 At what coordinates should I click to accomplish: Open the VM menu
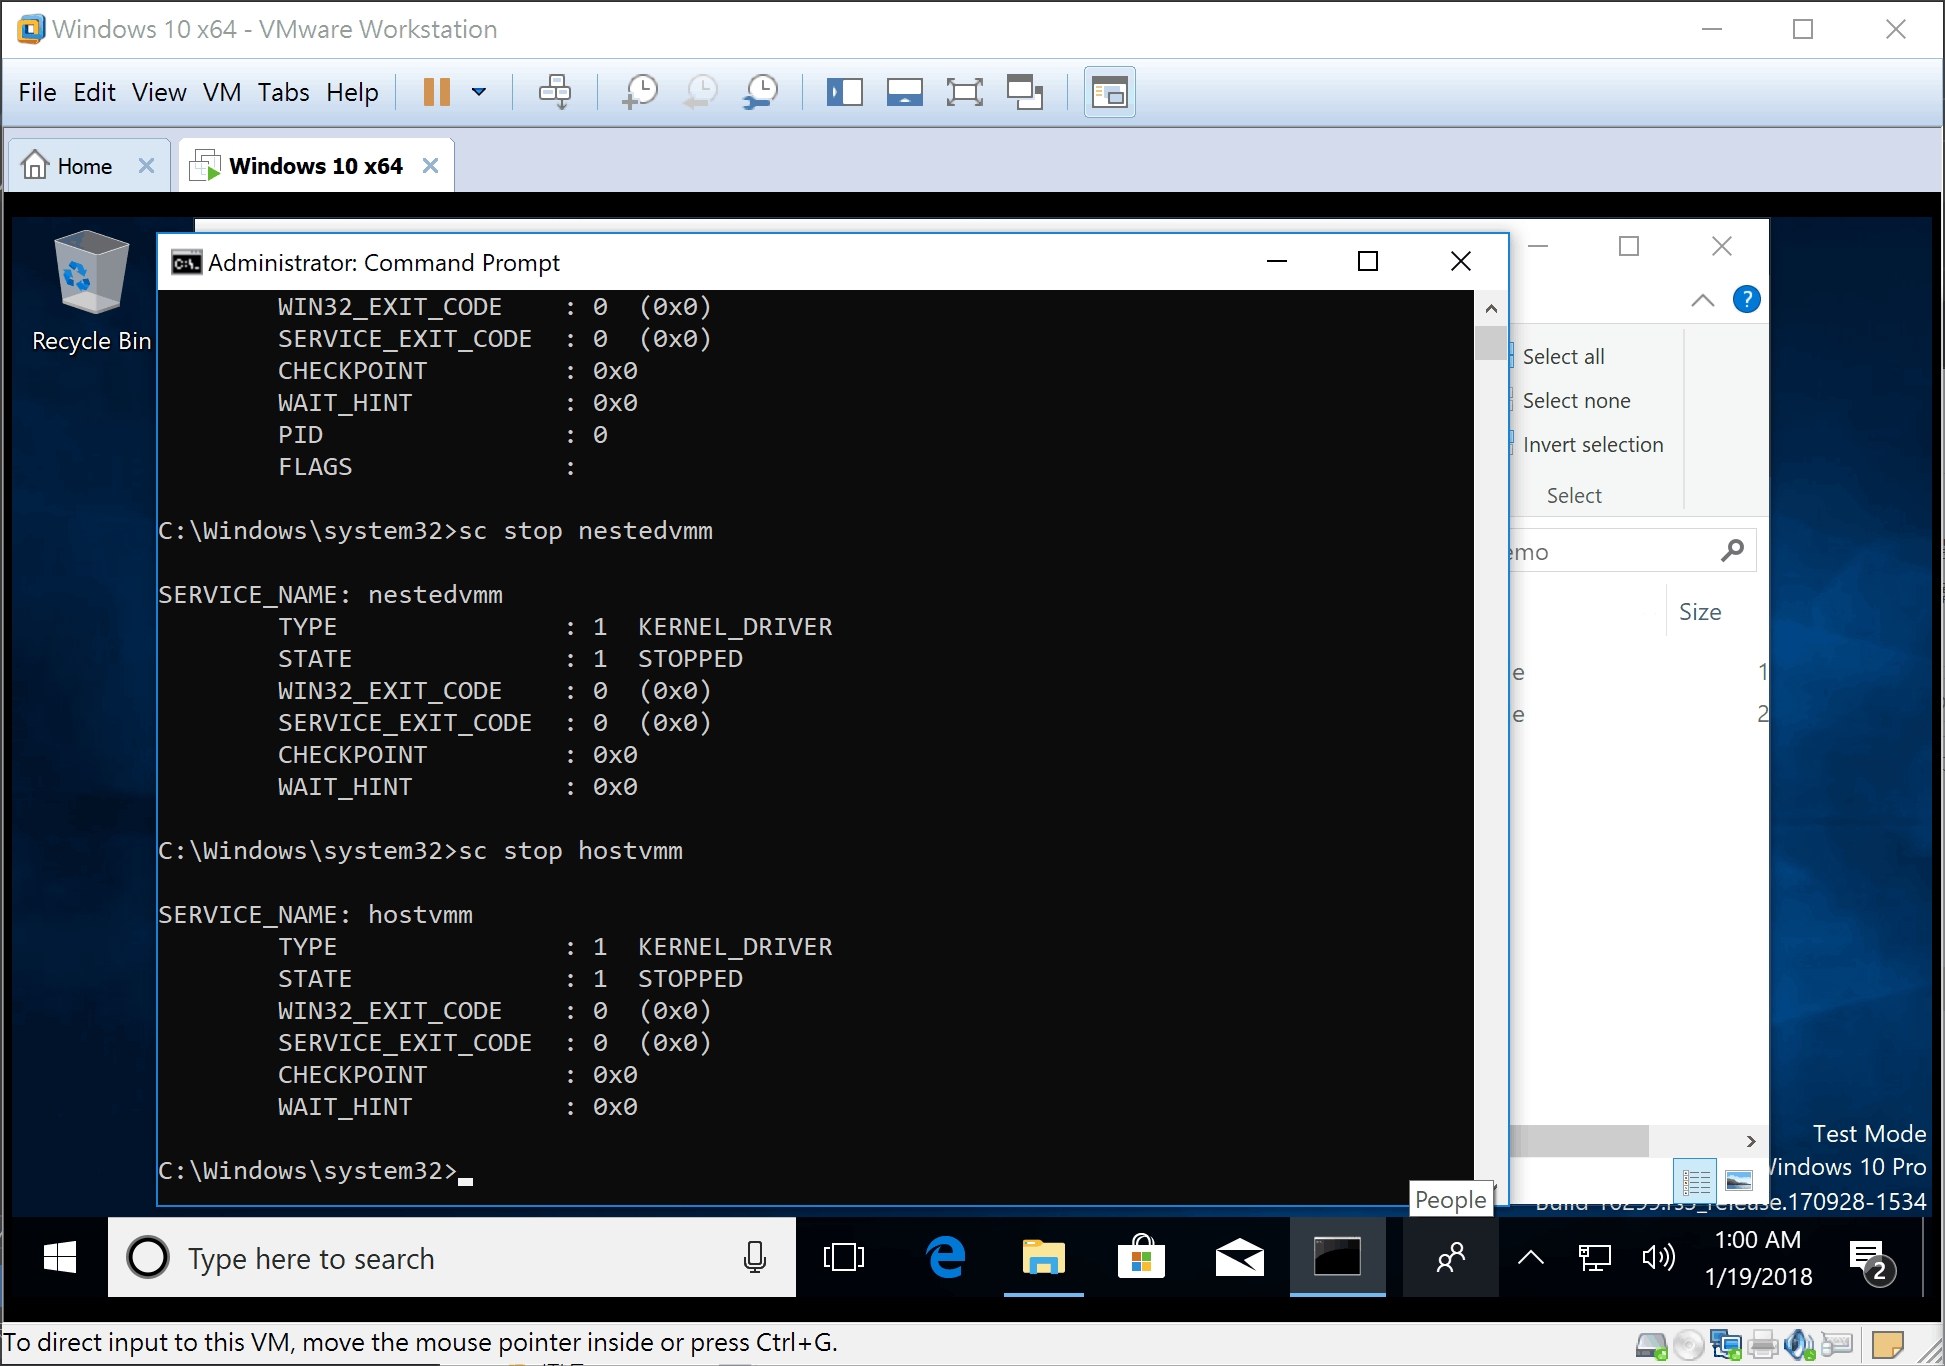tap(221, 93)
